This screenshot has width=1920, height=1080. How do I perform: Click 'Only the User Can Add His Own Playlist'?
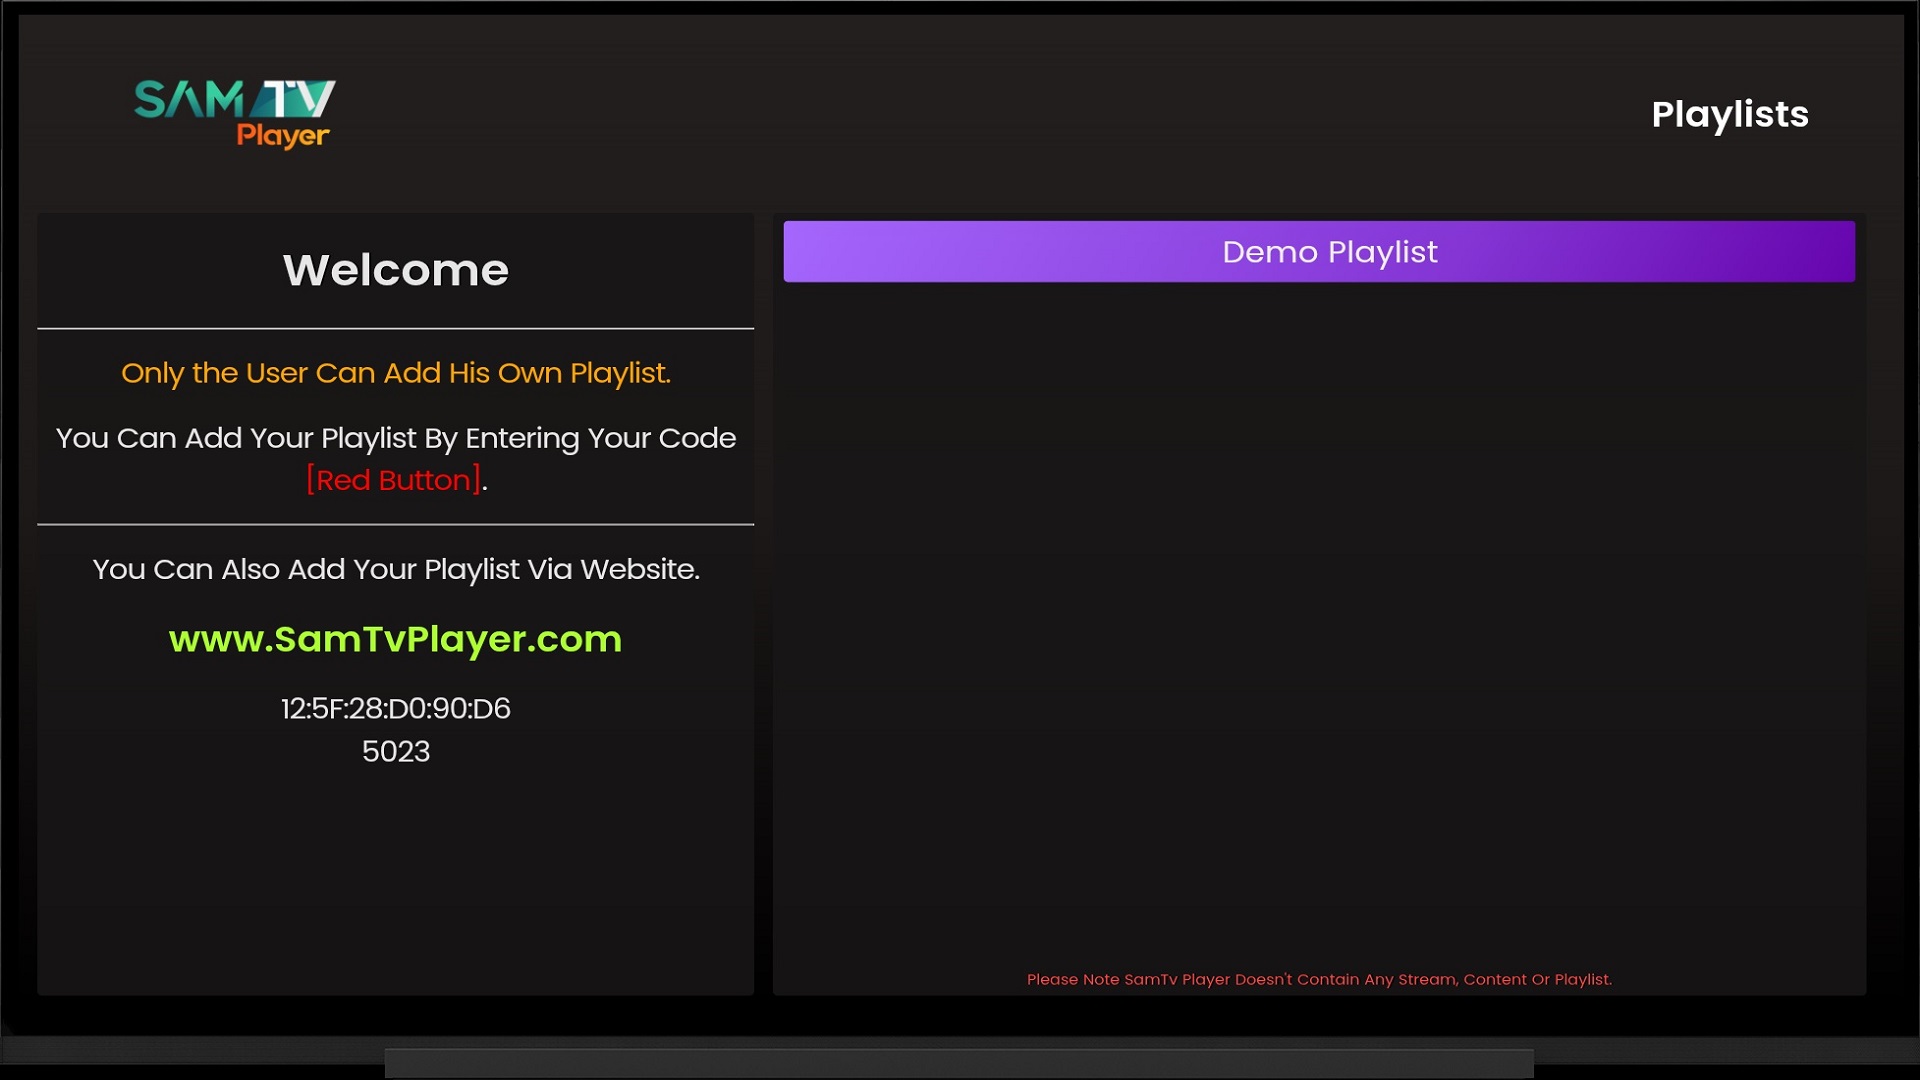395,373
